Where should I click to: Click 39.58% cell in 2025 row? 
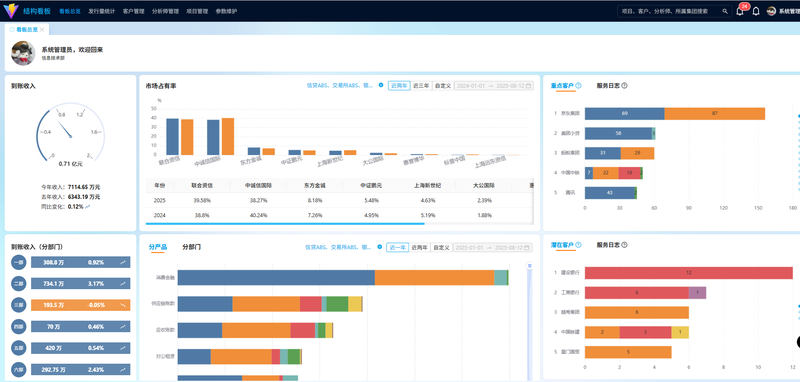click(x=203, y=200)
